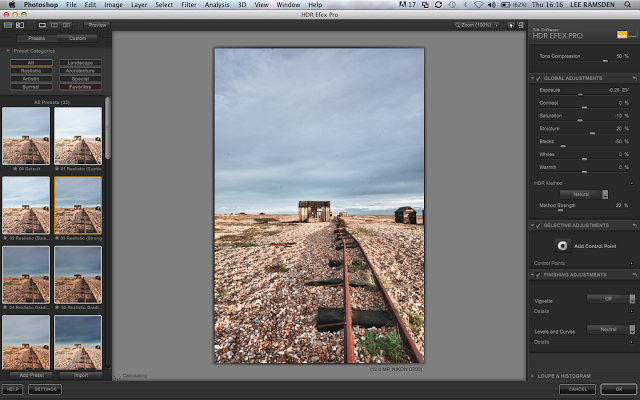
Task: Select the Favorites preset category
Action: pyautogui.click(x=80, y=87)
